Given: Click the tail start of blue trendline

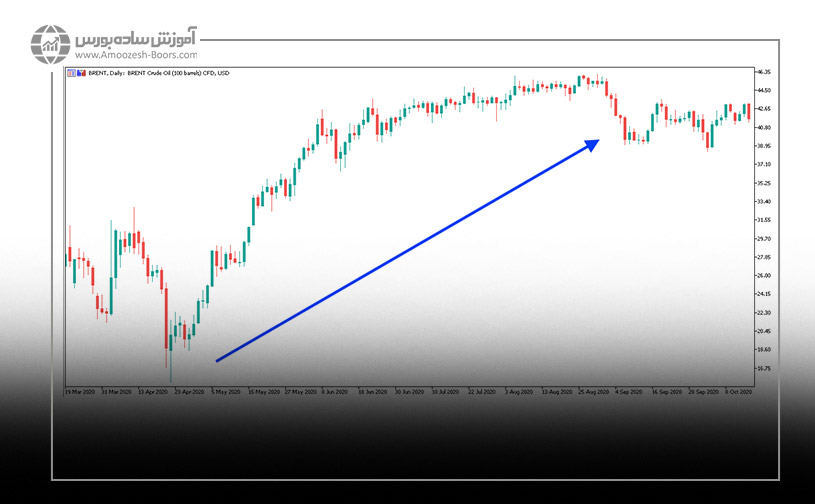Looking at the screenshot, I should (x=217, y=360).
